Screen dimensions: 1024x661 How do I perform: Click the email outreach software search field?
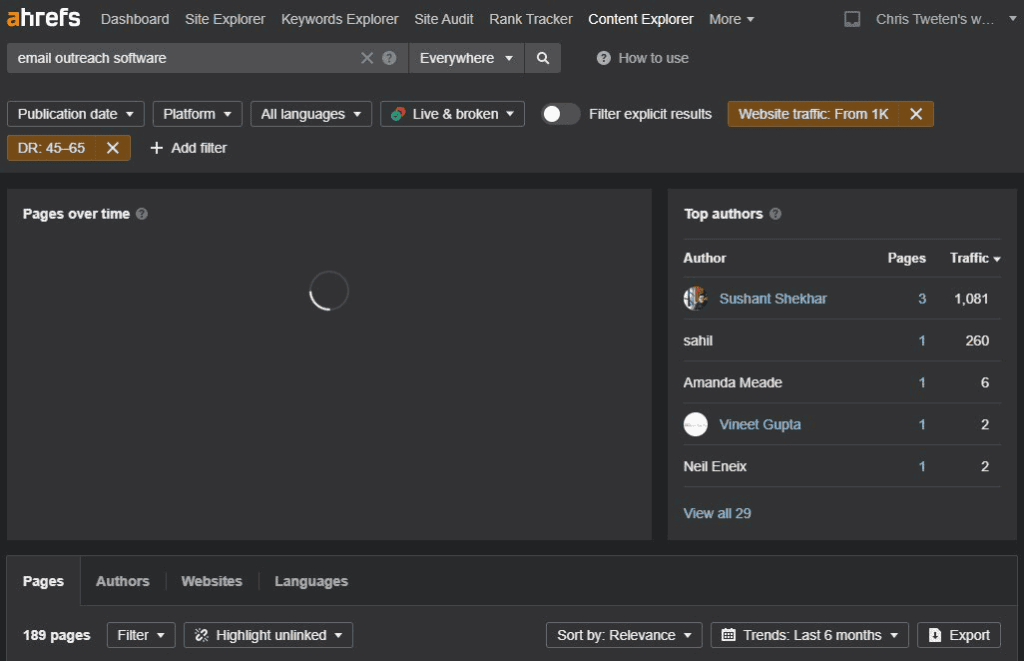(x=183, y=58)
